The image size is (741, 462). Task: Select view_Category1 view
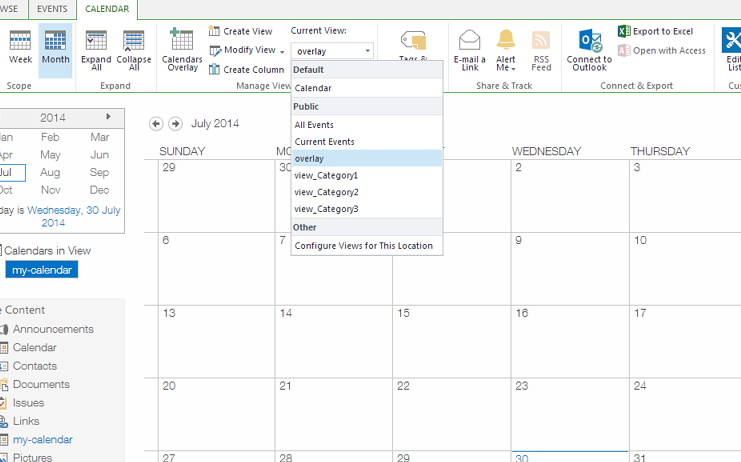tap(367, 175)
